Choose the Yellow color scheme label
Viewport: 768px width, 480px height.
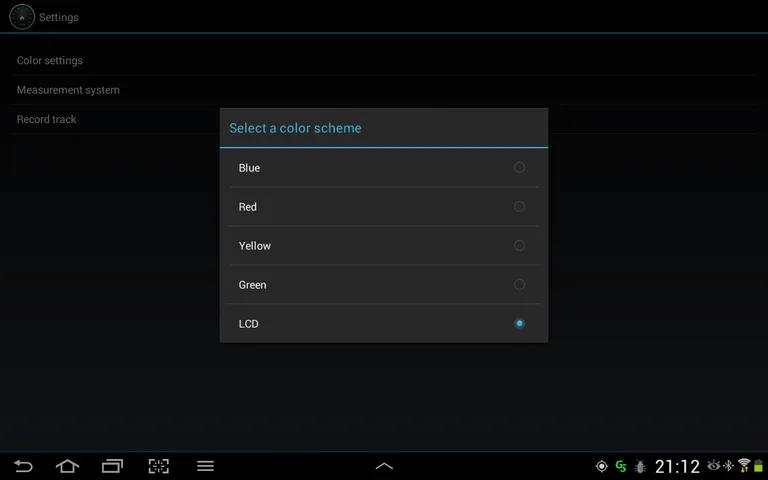pos(254,246)
